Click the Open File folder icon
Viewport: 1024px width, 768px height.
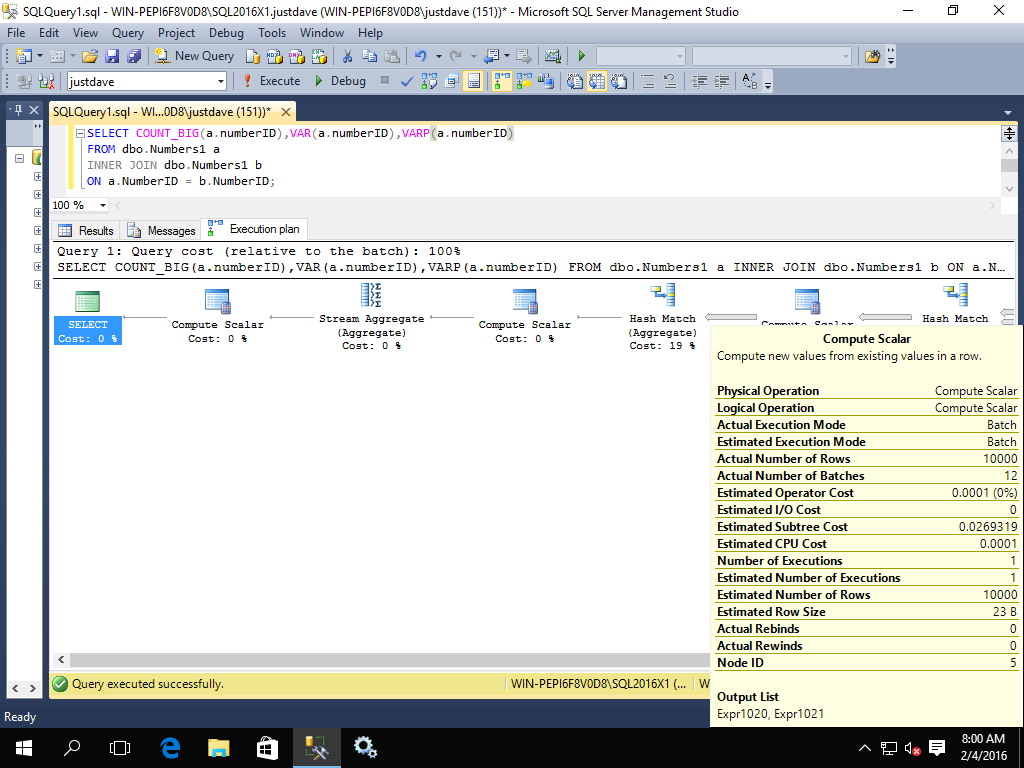pos(90,56)
